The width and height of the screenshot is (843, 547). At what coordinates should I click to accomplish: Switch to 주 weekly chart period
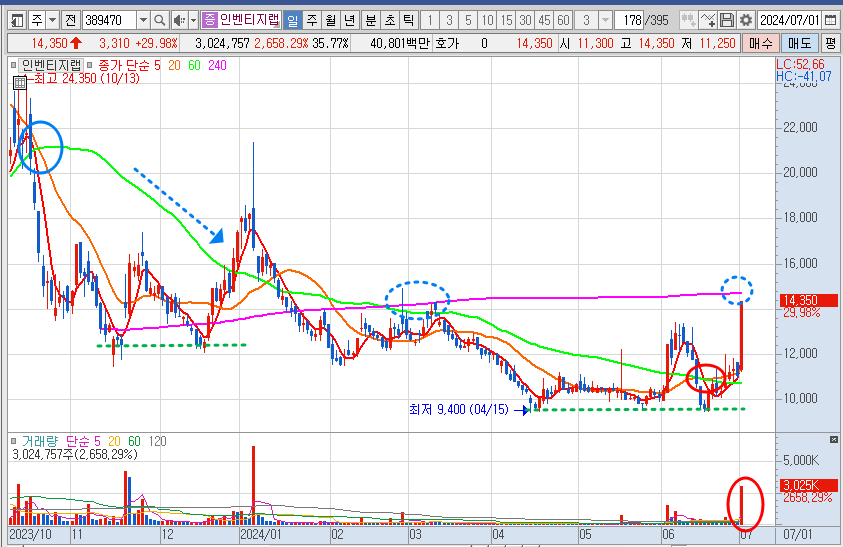click(x=311, y=20)
